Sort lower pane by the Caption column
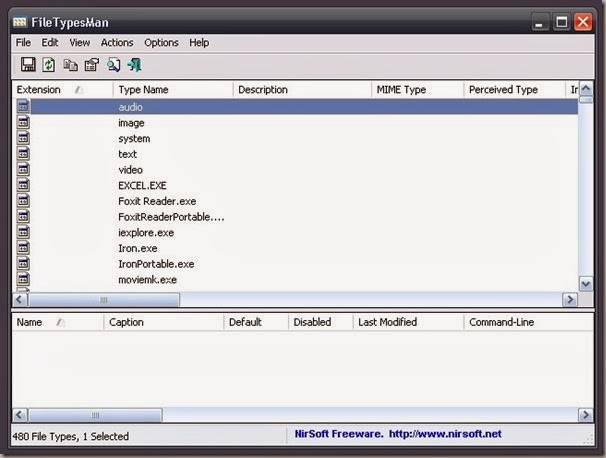606x458 pixels. [x=164, y=322]
